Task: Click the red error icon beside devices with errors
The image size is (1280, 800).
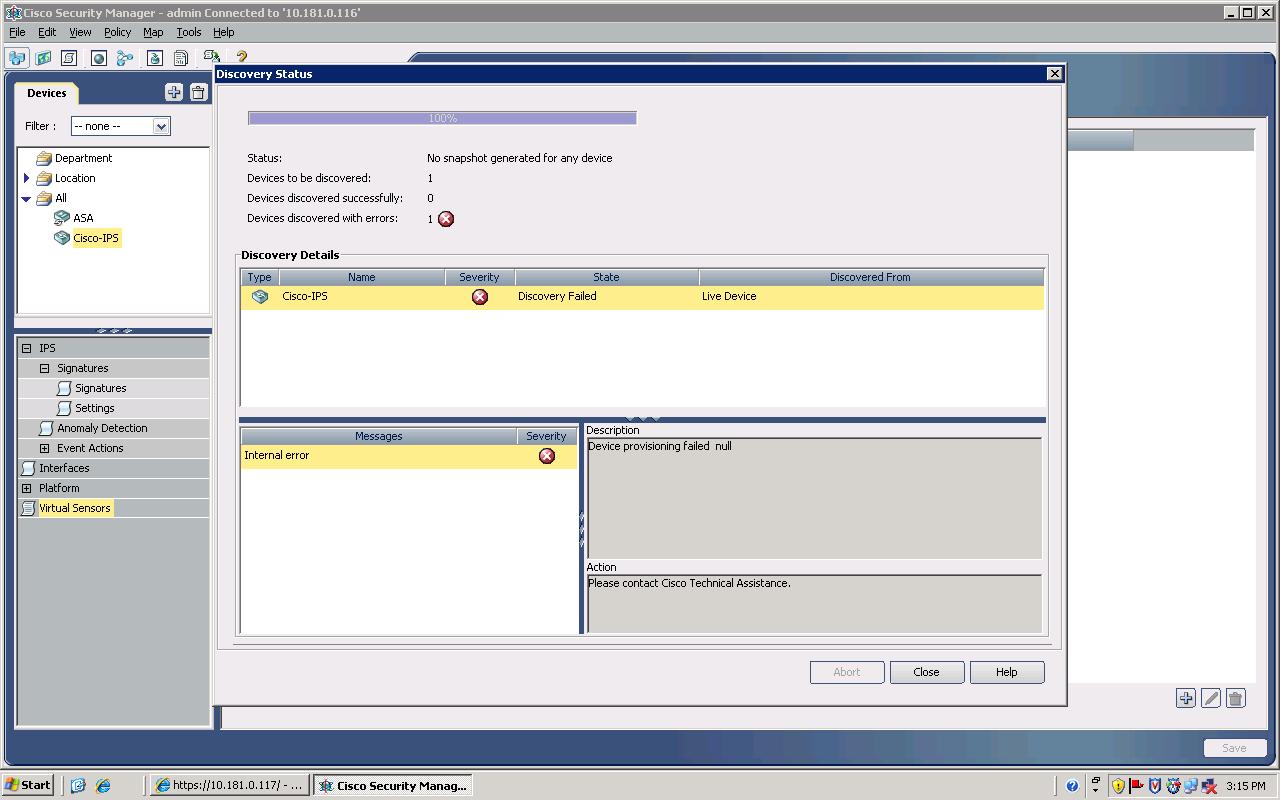Action: coord(446,218)
